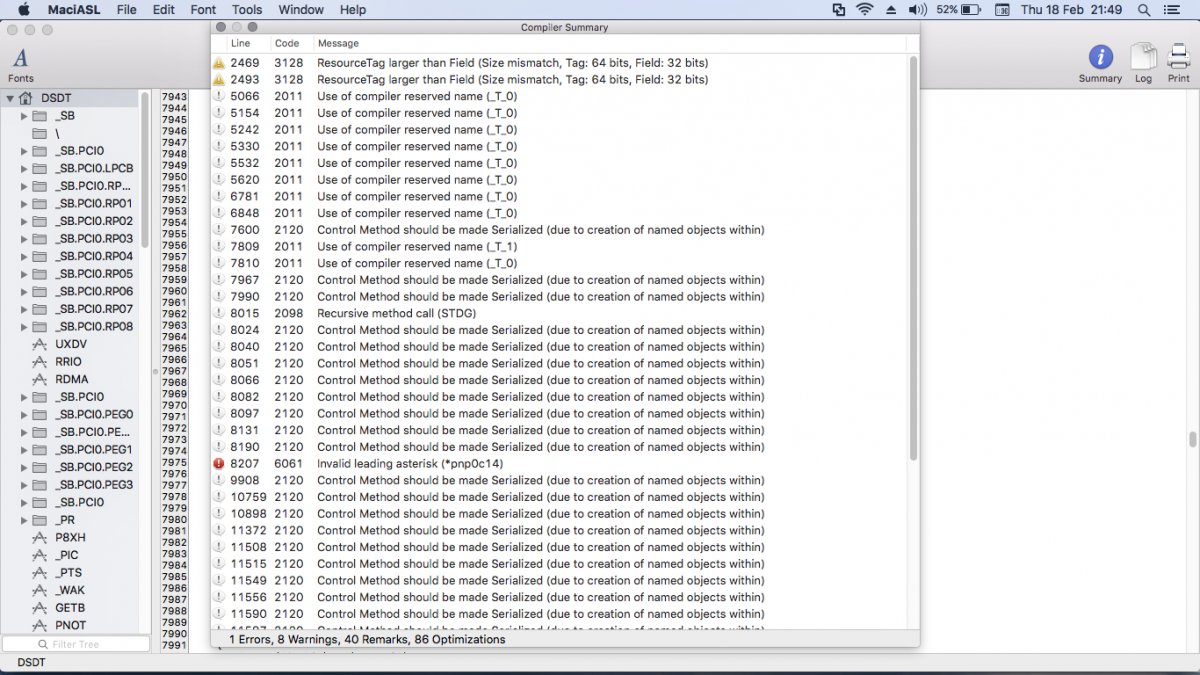The image size is (1200, 675).
Task: Select the GETB tree item
Action: click(70, 608)
